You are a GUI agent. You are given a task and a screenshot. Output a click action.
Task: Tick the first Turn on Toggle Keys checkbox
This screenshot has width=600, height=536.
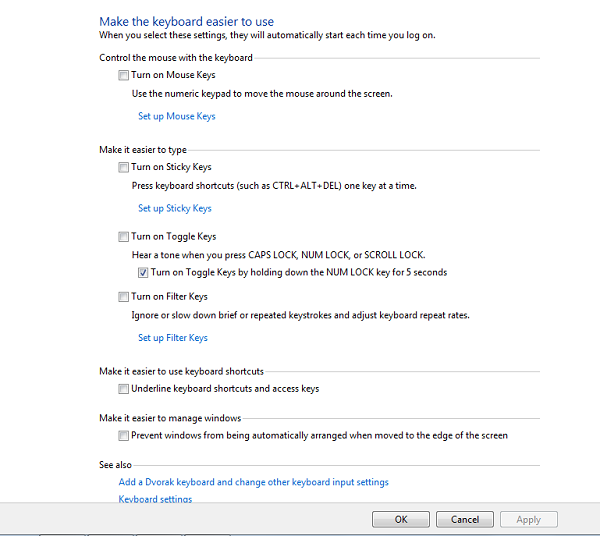(124, 237)
